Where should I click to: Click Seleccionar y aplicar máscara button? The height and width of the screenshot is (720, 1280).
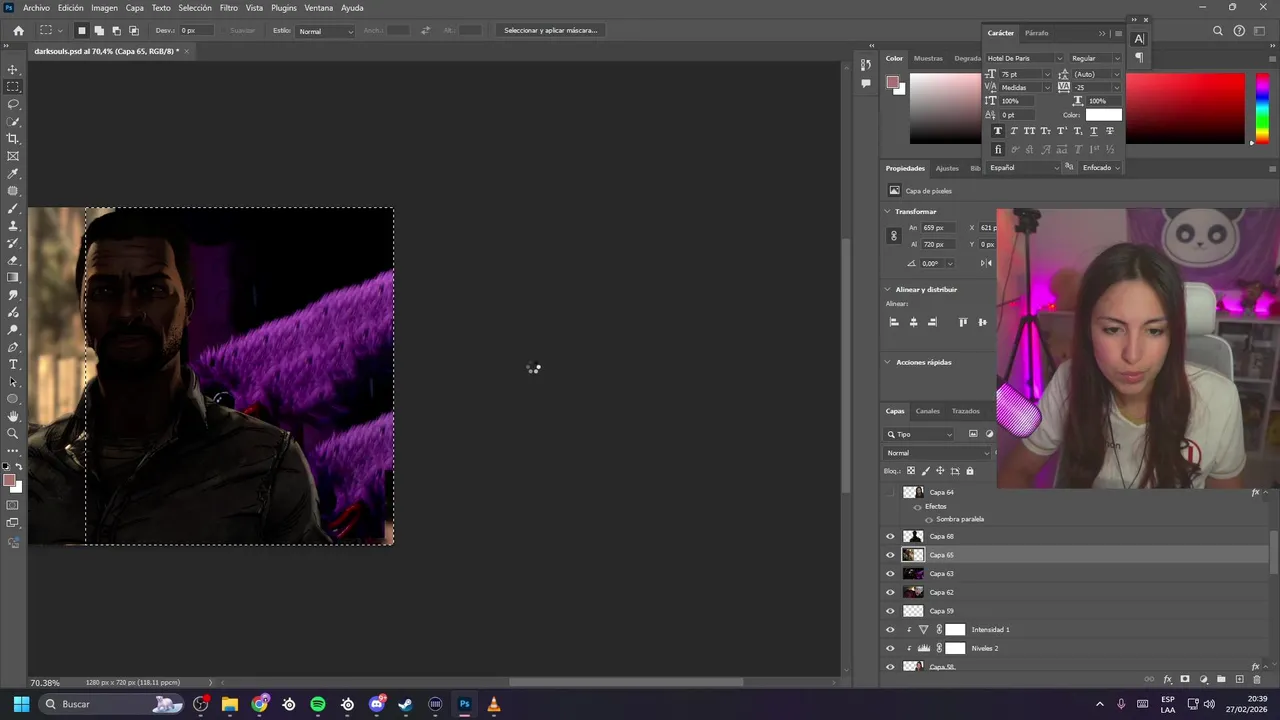point(550,31)
